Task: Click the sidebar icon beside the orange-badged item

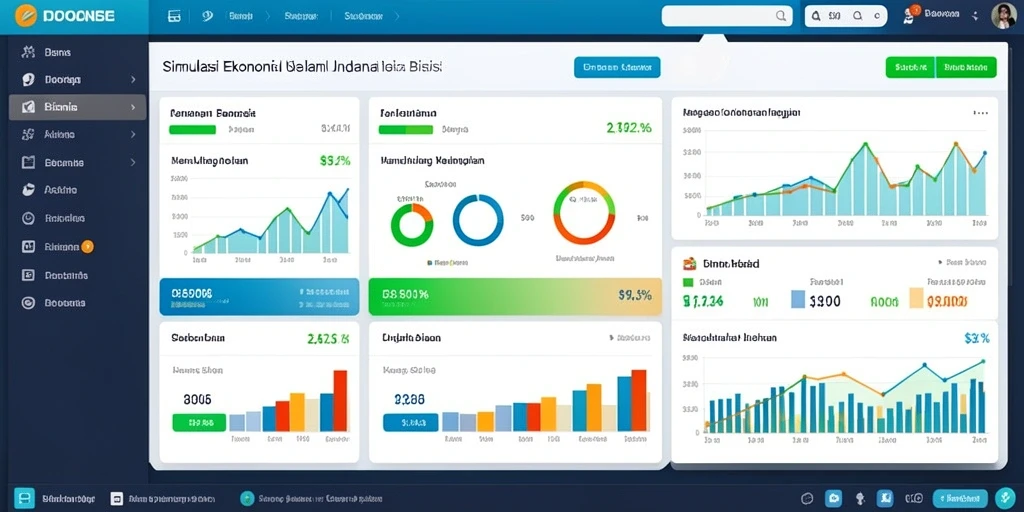Action: tap(28, 247)
